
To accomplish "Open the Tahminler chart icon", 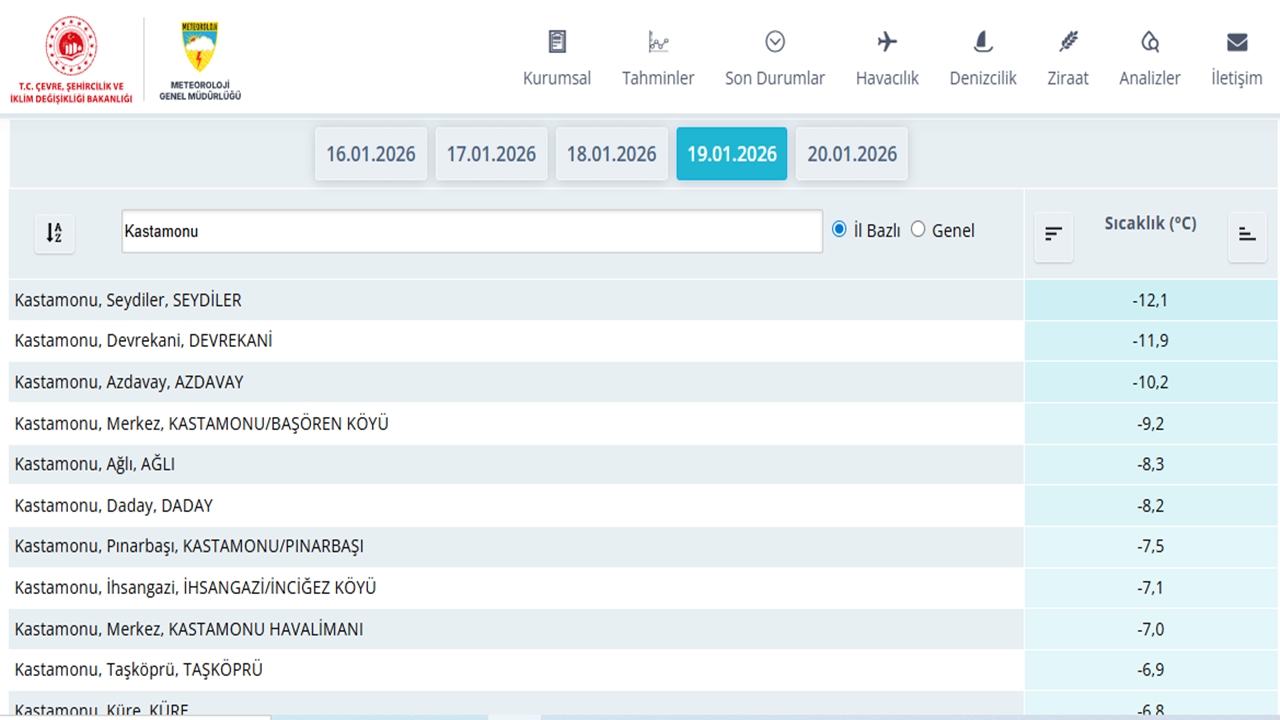I will pyautogui.click(x=658, y=42).
